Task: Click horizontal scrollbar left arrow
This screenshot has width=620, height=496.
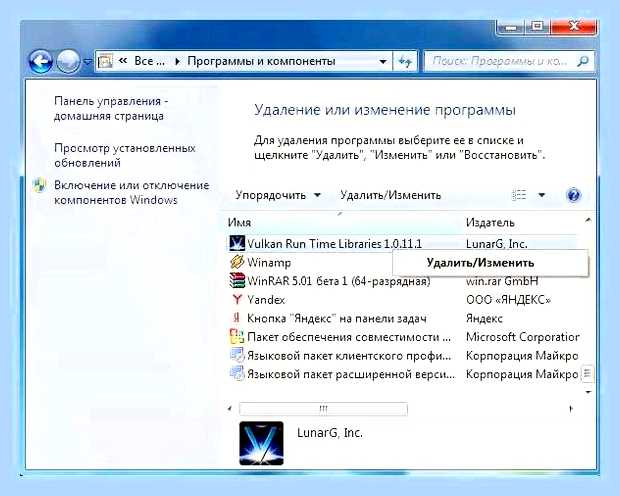Action: pyautogui.click(x=230, y=409)
